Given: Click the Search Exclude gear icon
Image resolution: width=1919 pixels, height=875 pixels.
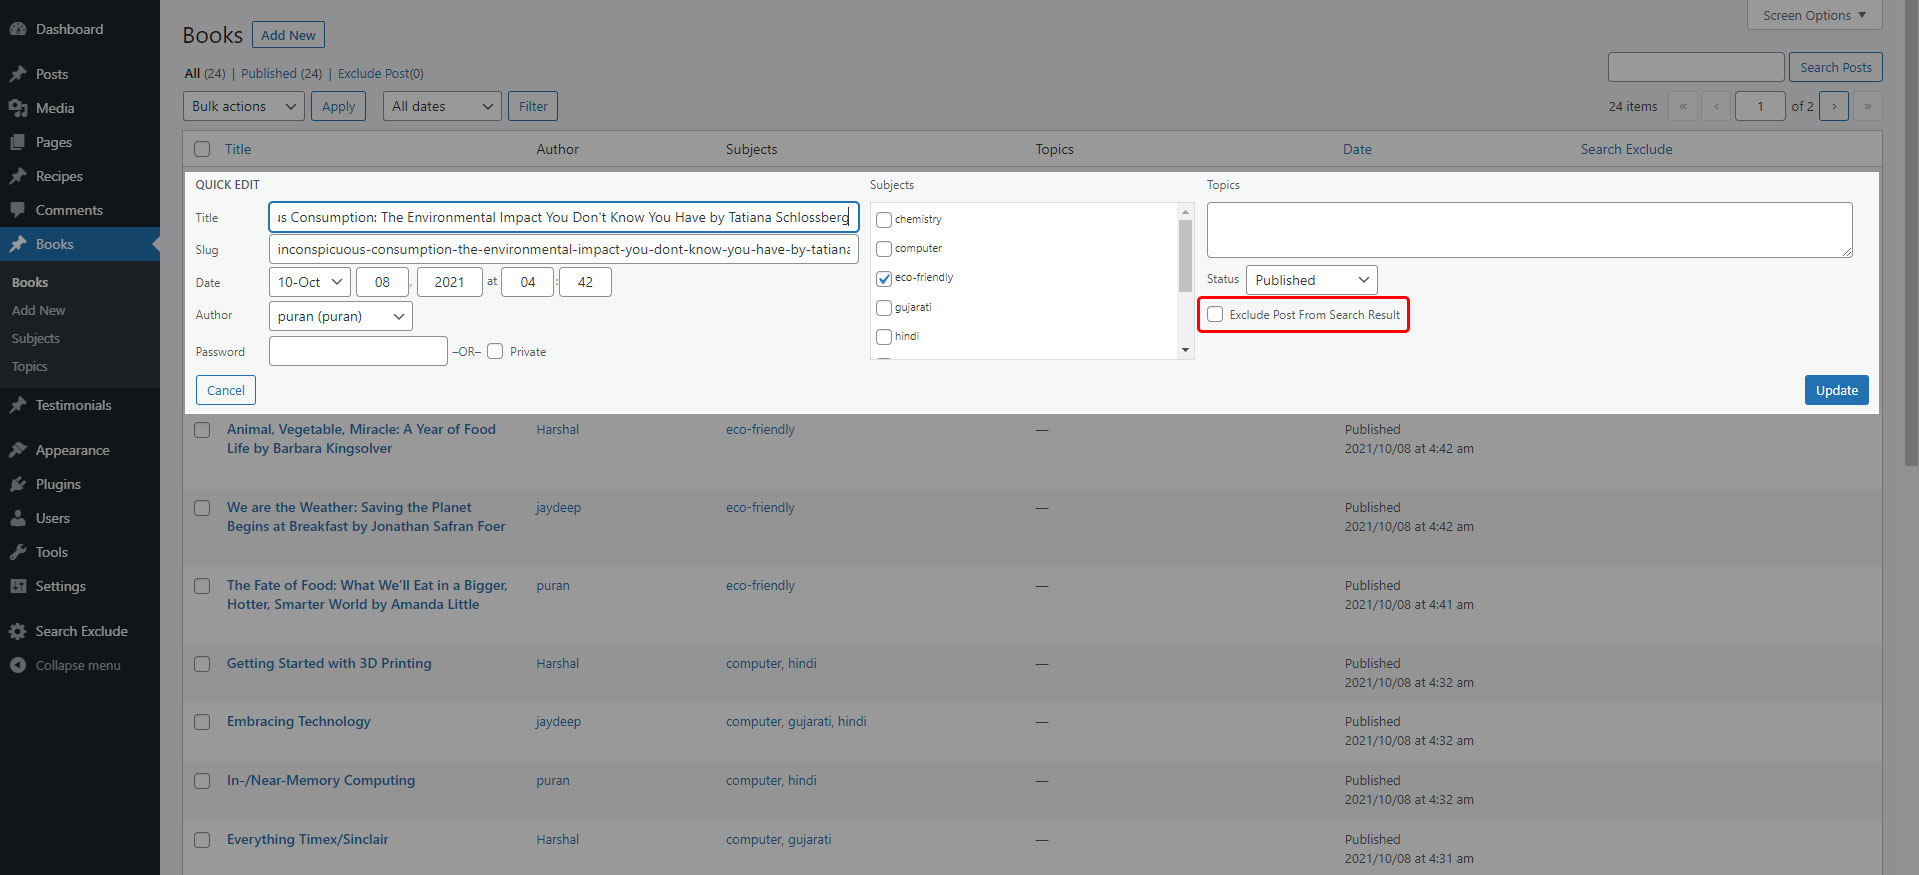Looking at the screenshot, I should (18, 631).
